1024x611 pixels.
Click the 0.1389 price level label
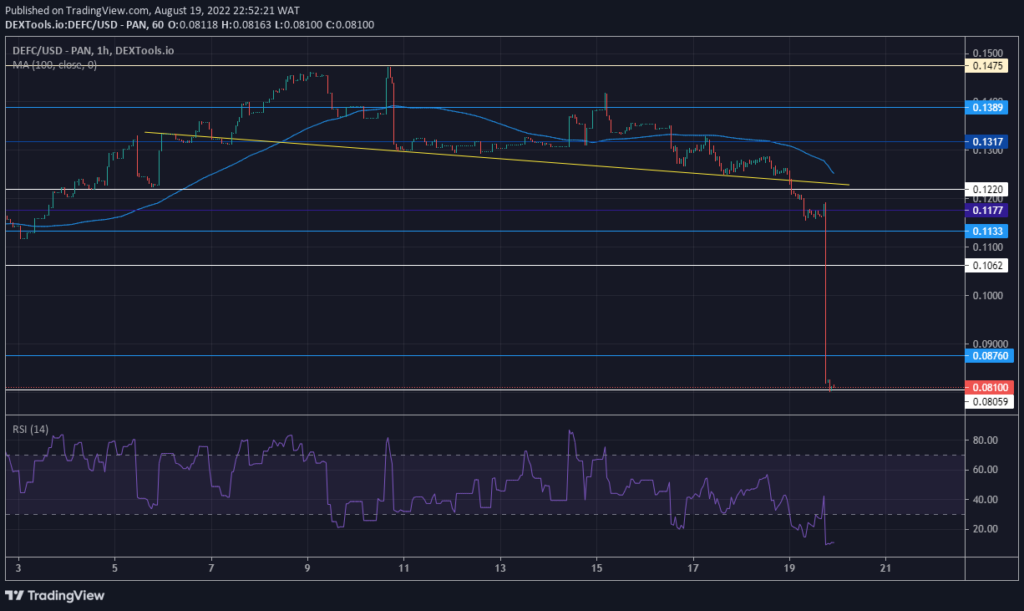987,107
